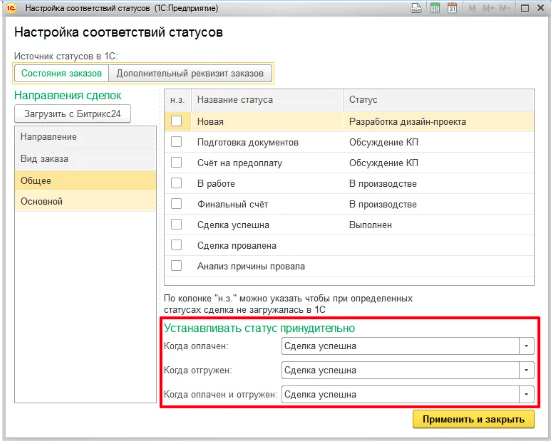Image resolution: width=552 pixels, height=444 pixels.
Task: Select the Финальный счёт name cell
Action: pos(267,204)
